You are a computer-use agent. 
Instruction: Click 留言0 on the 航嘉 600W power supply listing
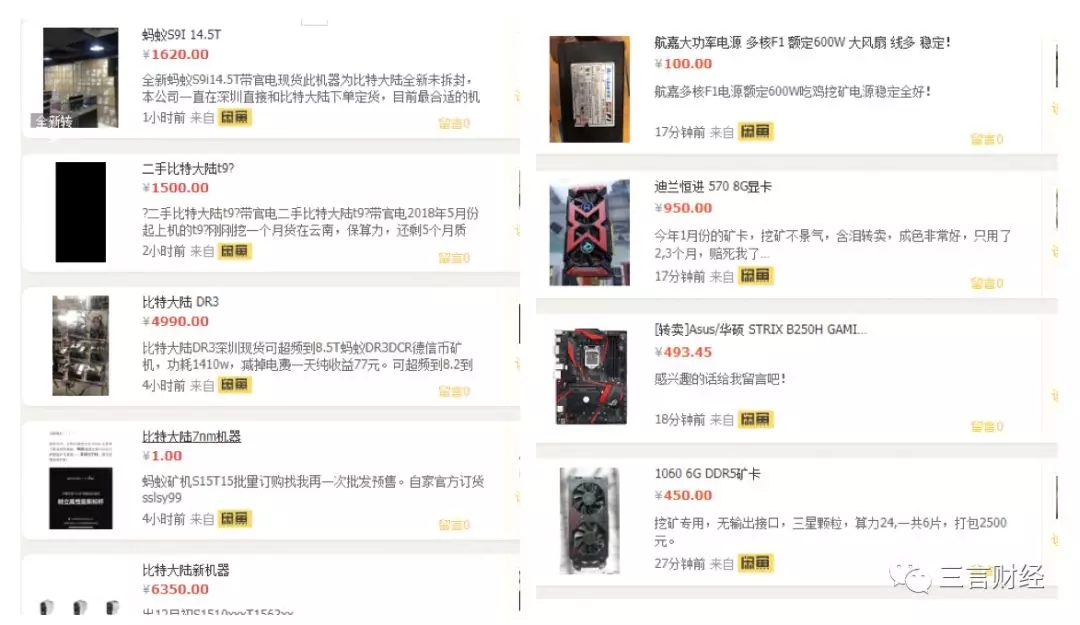point(986,139)
